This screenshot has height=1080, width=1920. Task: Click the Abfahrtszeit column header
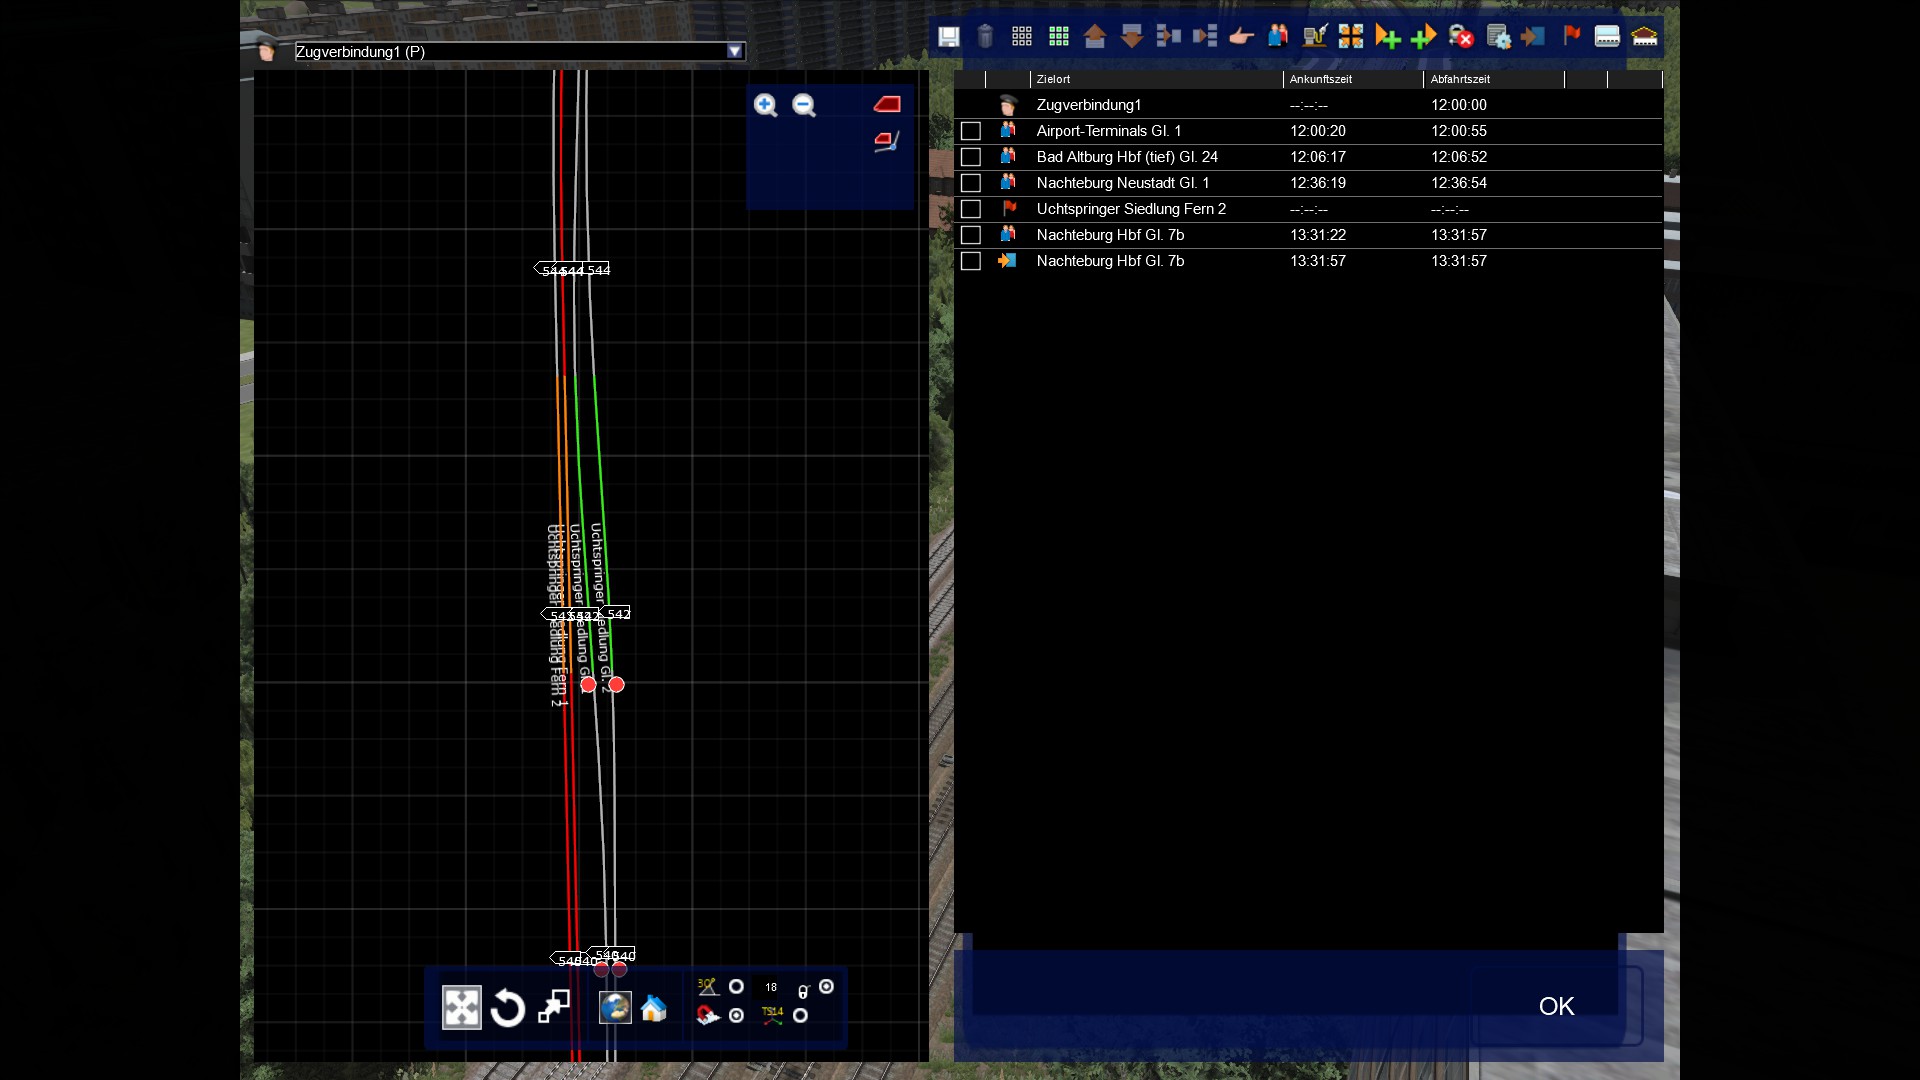pos(1460,79)
